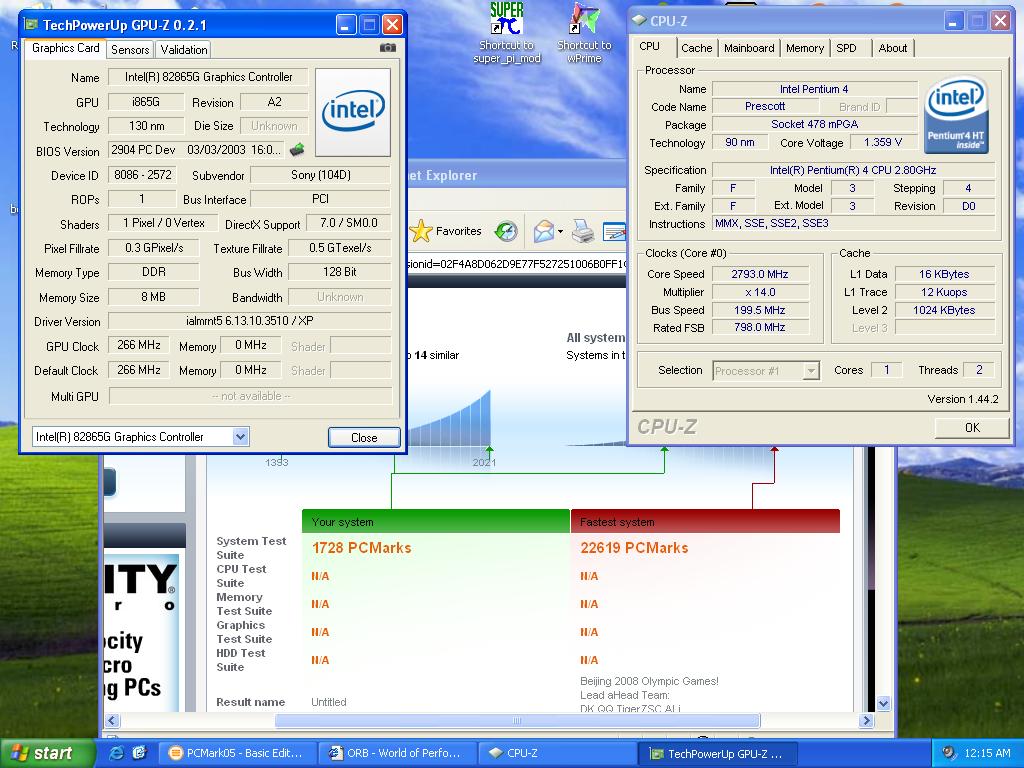Click the browser horizontal scroll left arrow

(x=112, y=720)
